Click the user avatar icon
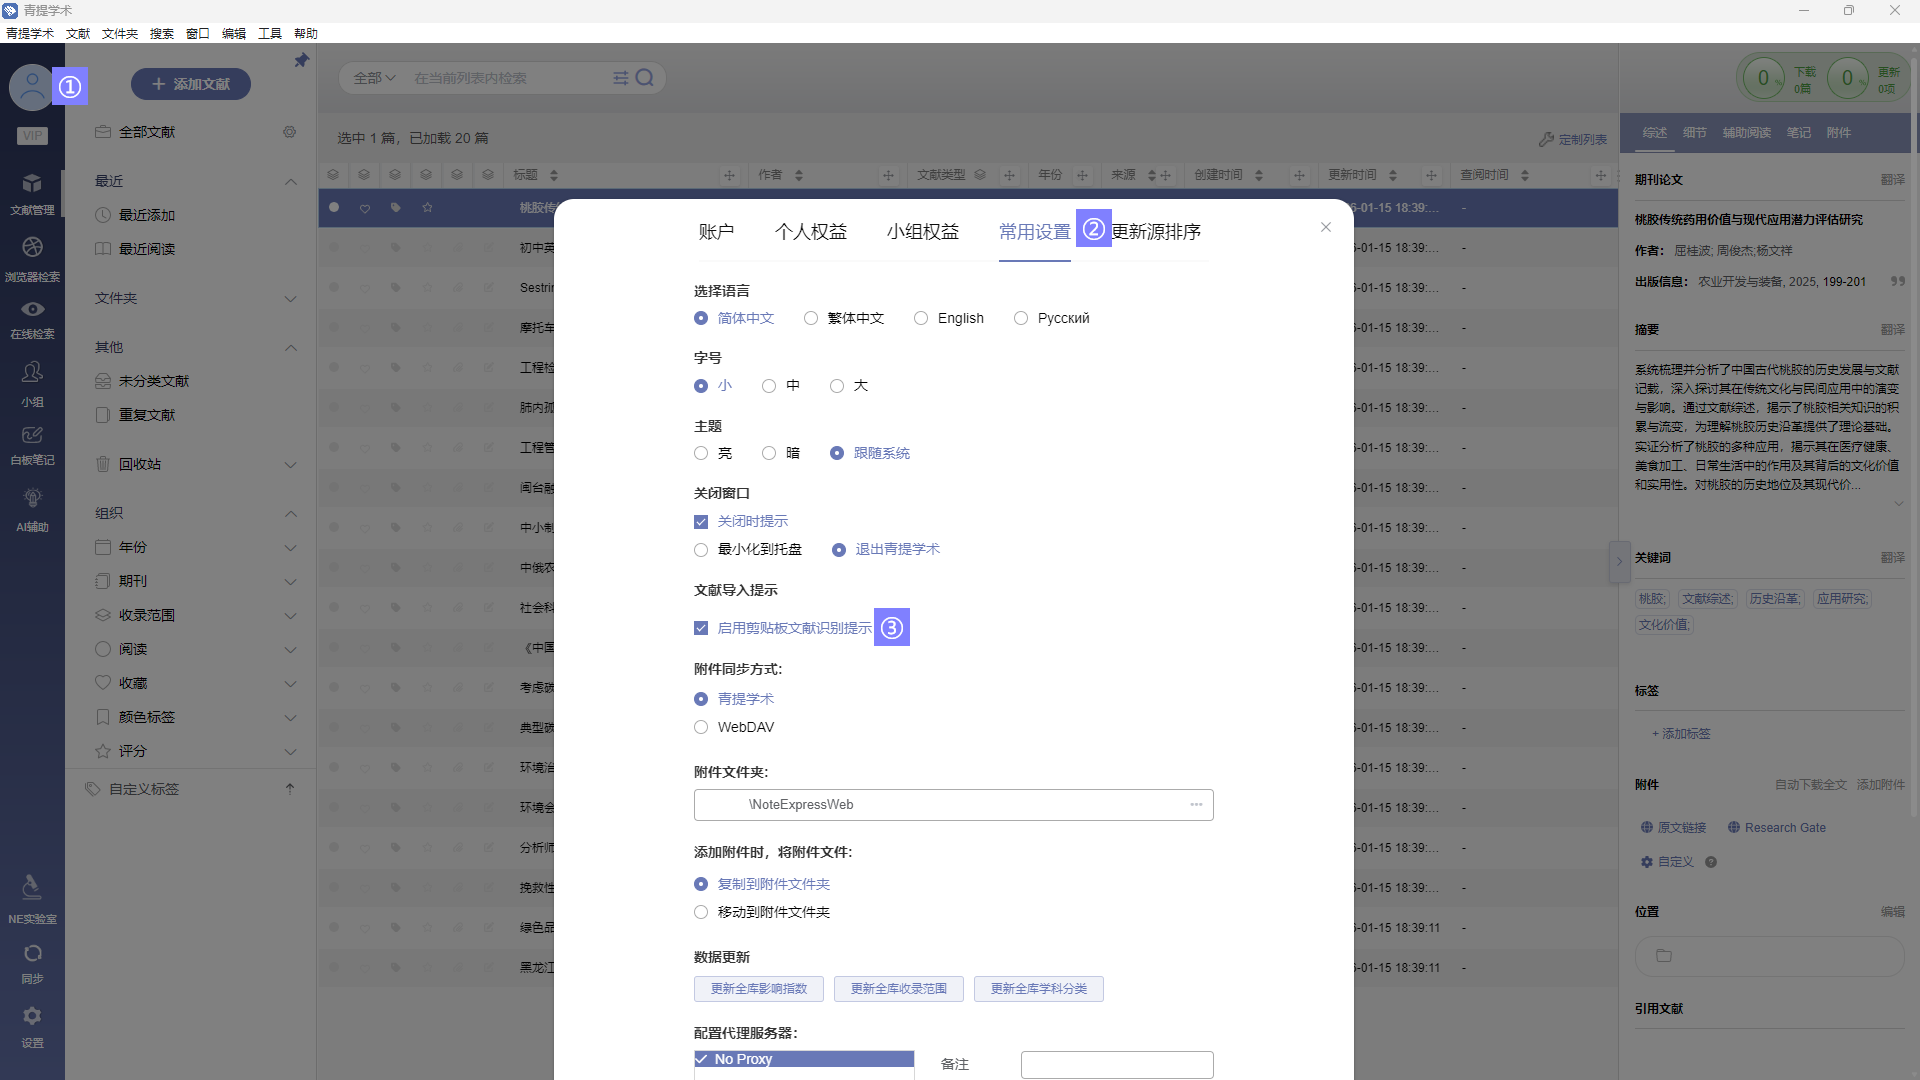1920x1080 pixels. (x=31, y=87)
